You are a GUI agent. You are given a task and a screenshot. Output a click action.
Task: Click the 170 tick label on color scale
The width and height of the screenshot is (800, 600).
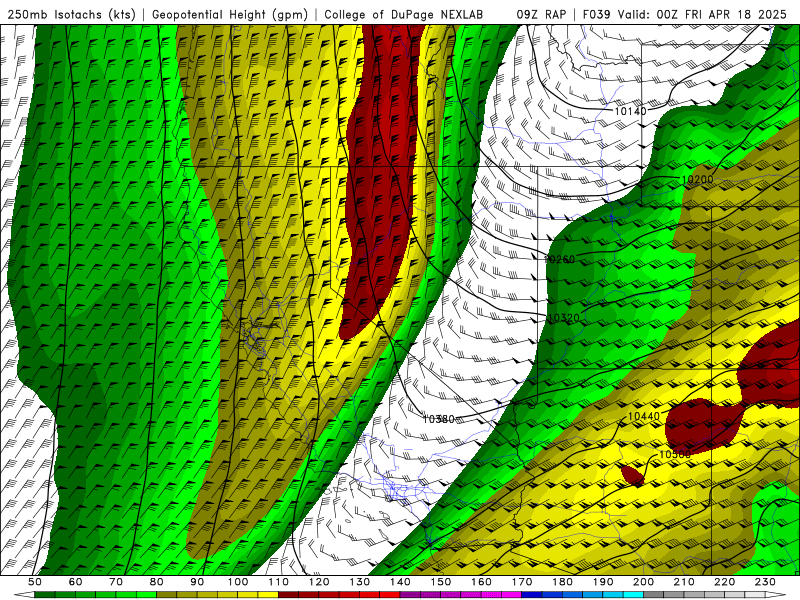pos(522,582)
